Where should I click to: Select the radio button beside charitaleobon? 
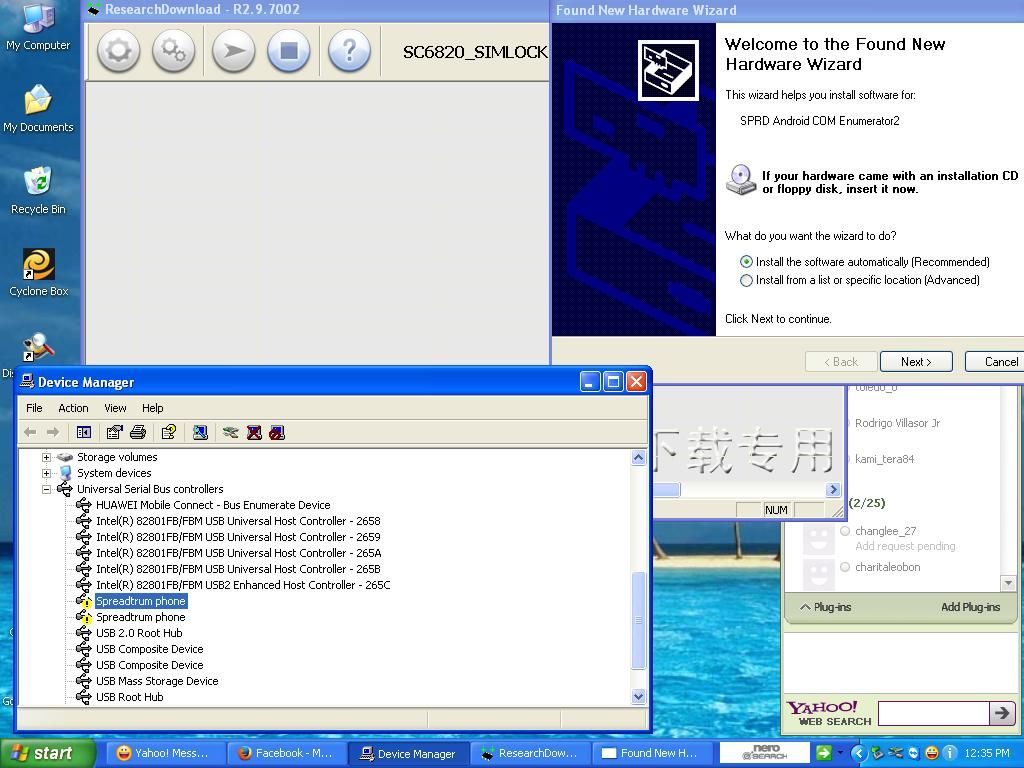coord(845,567)
